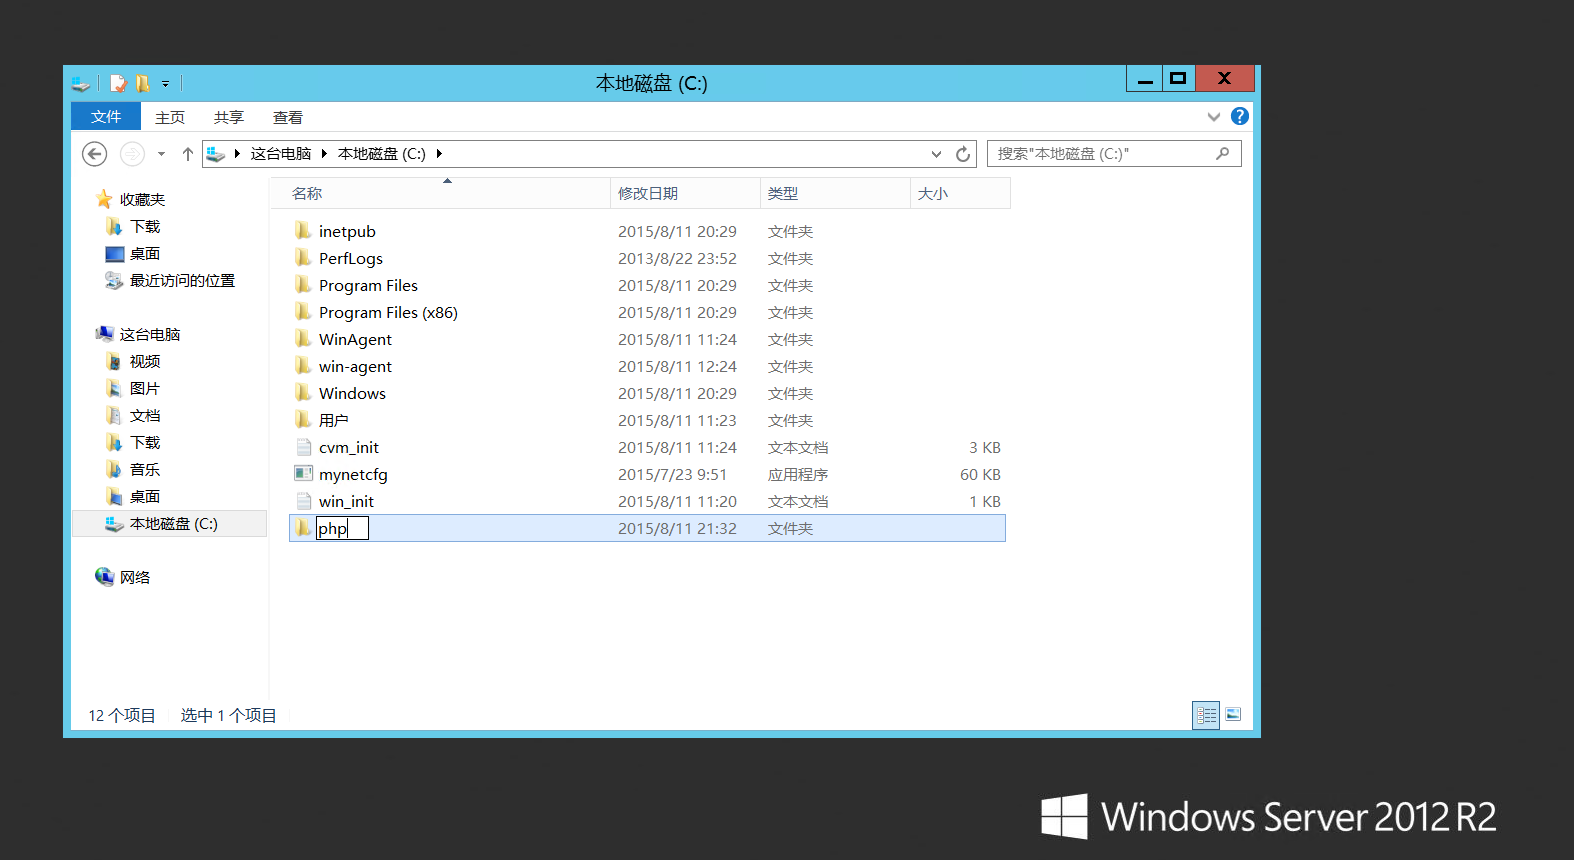Switch to details view in status bar
The height and width of the screenshot is (860, 1574).
(1206, 715)
